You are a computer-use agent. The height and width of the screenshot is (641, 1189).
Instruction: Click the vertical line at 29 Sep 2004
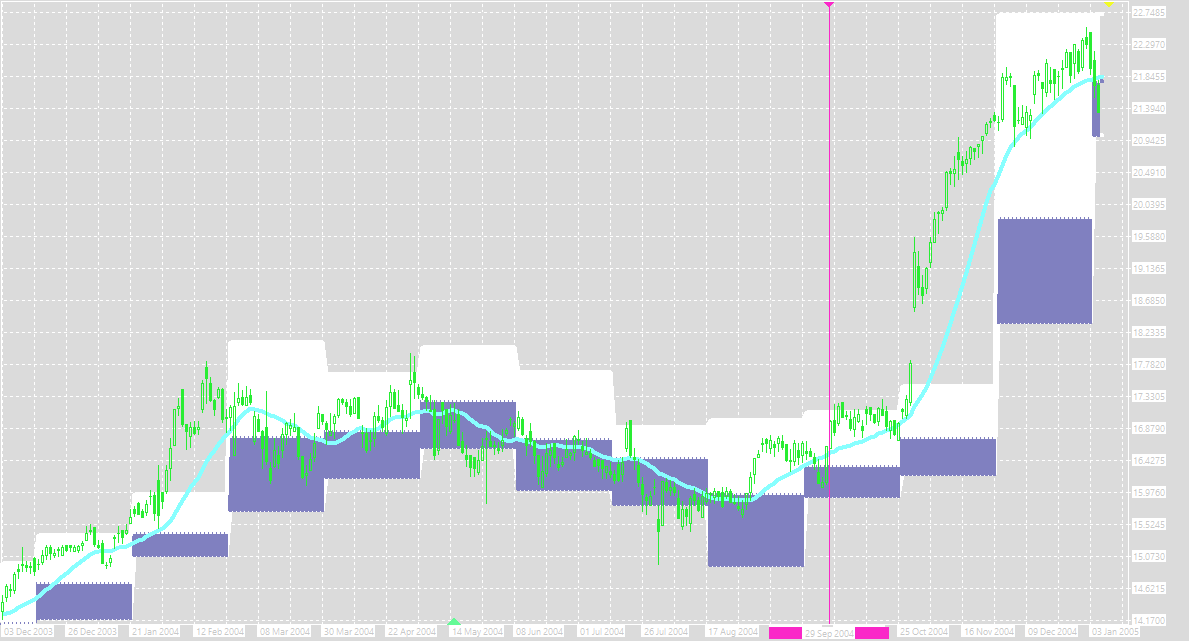[830, 300]
